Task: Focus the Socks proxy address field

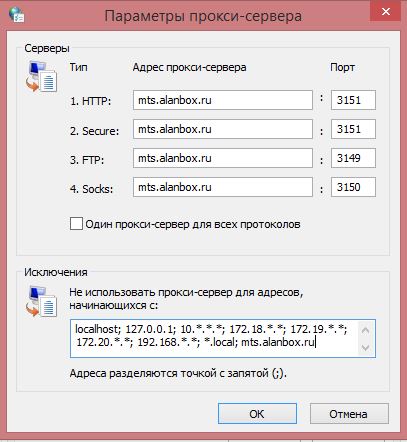Action: tap(223, 187)
